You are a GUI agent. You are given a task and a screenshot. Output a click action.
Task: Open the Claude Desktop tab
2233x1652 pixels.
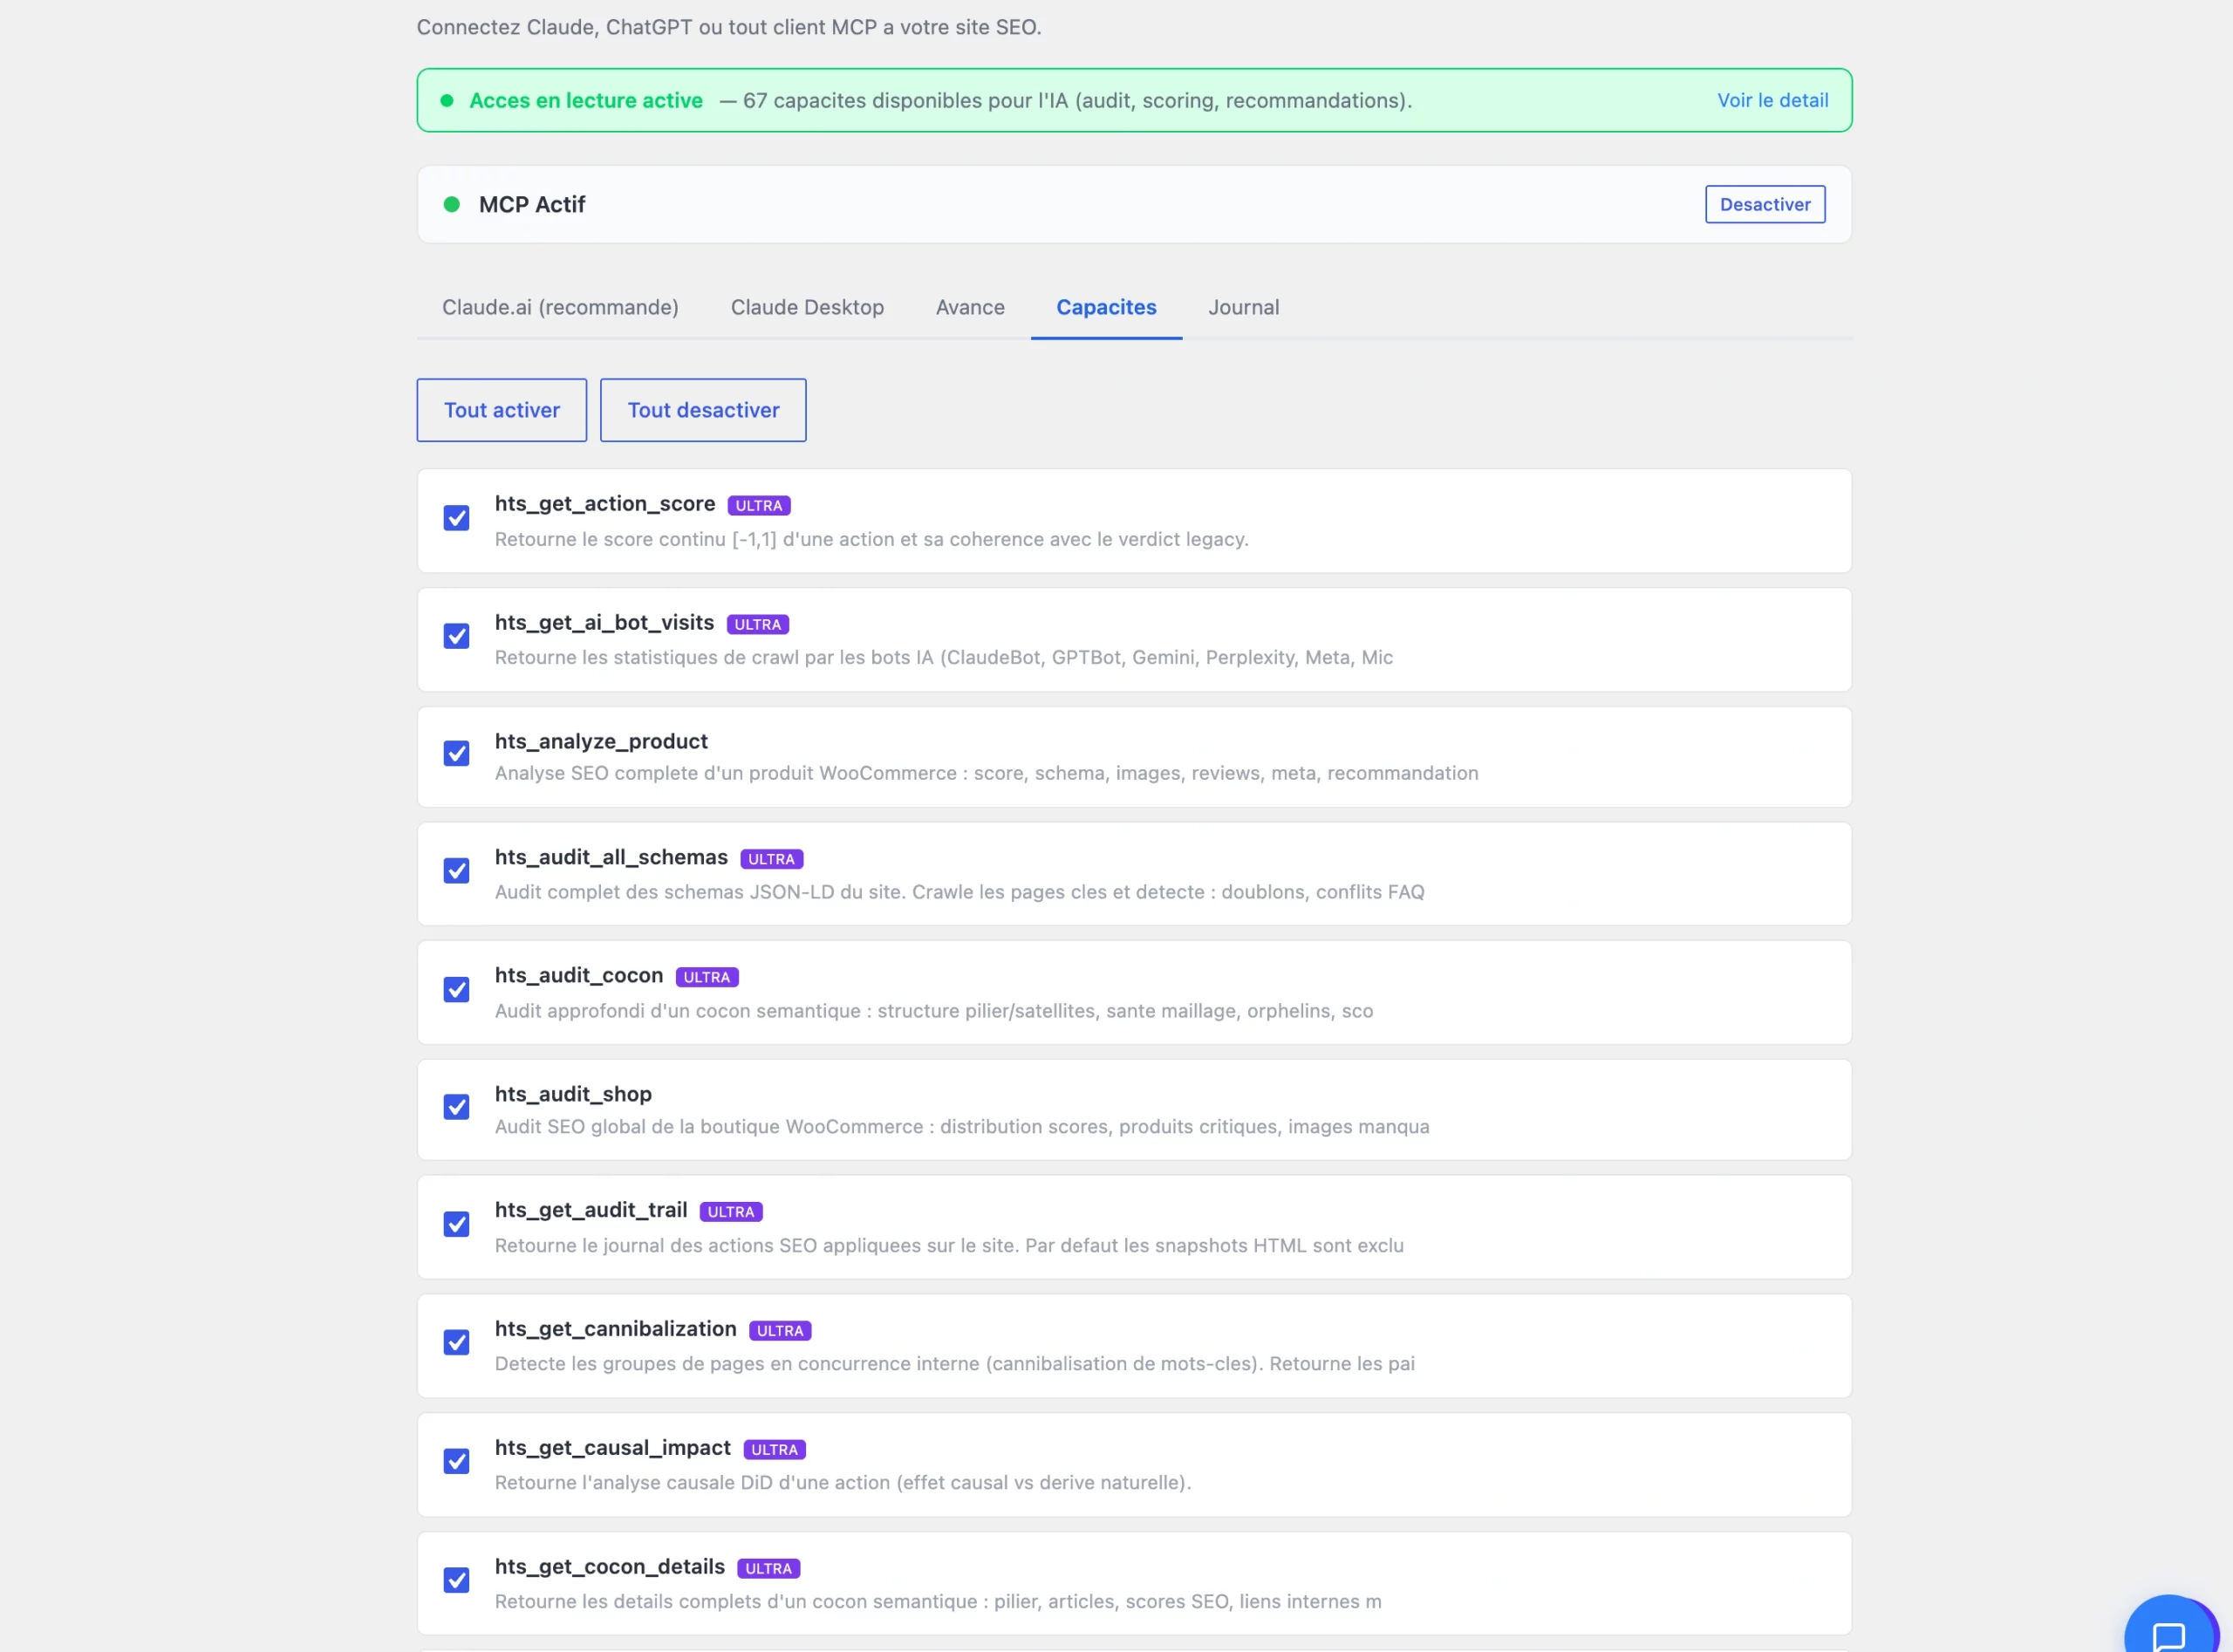[807, 307]
